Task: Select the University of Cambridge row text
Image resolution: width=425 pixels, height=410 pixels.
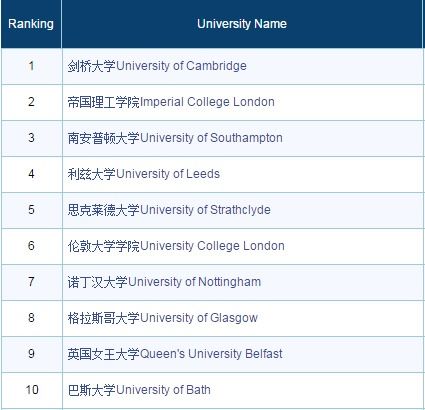Action: coord(157,66)
